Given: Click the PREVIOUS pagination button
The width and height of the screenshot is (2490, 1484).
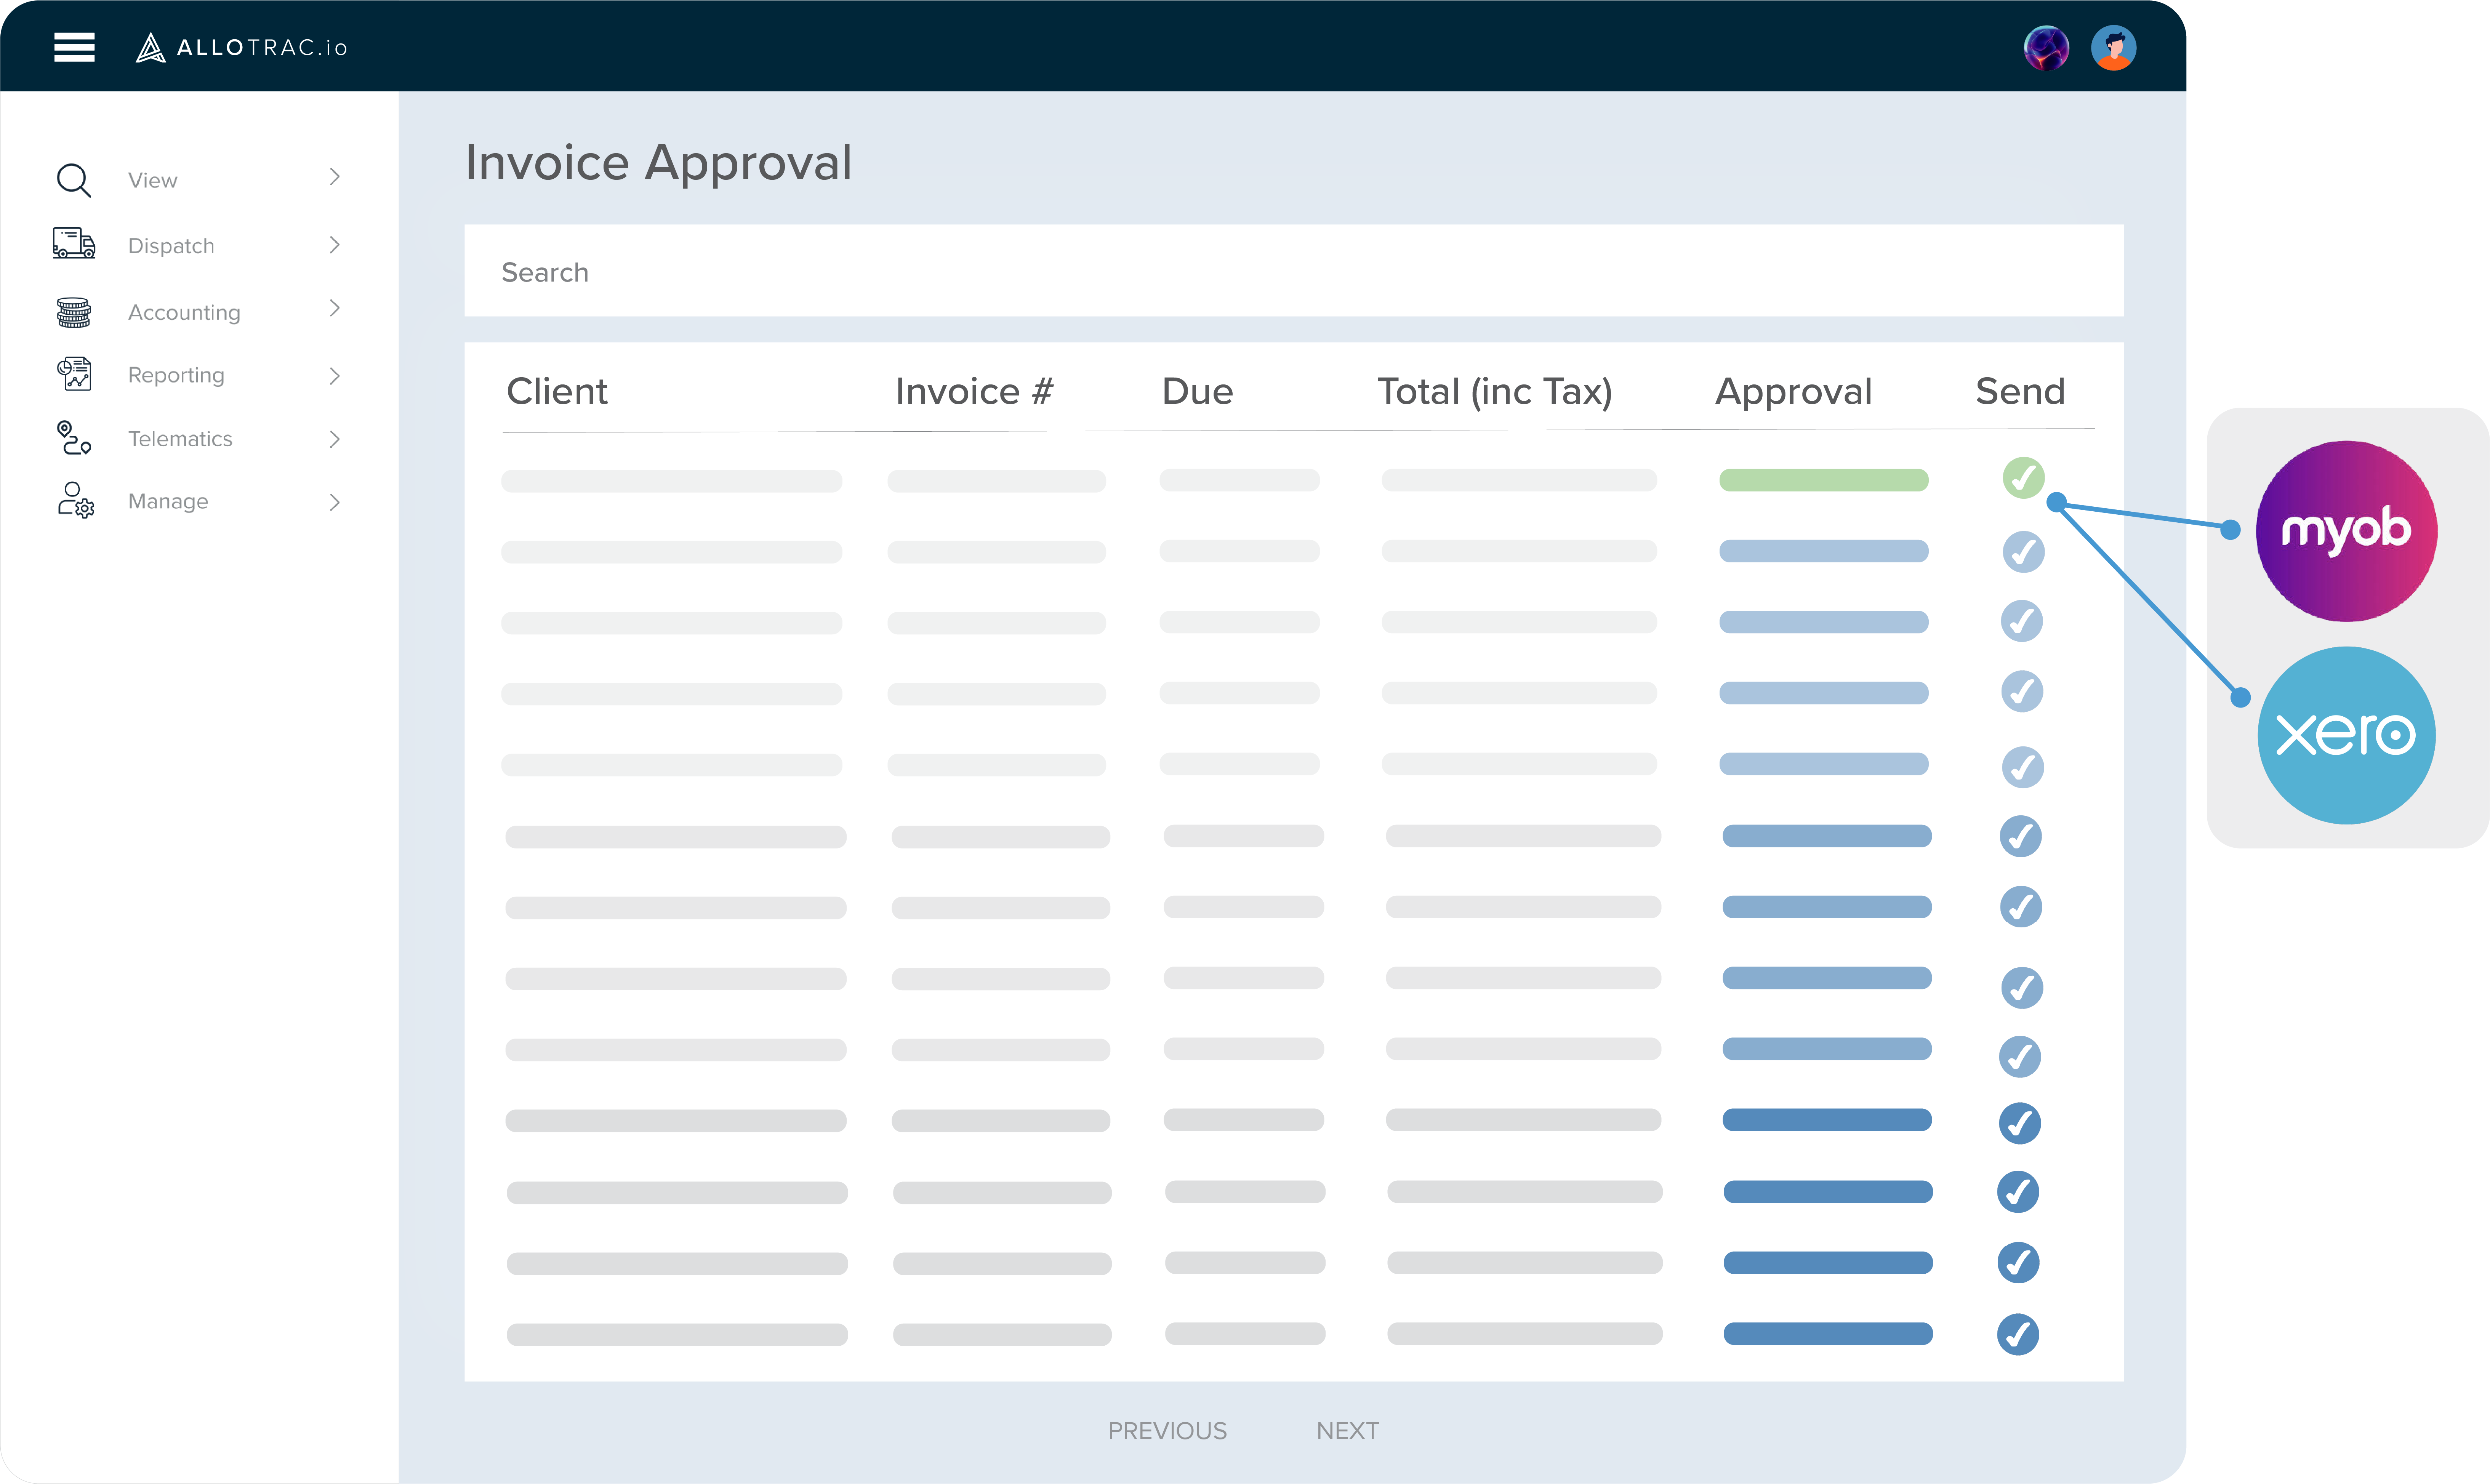Looking at the screenshot, I should (1167, 1430).
